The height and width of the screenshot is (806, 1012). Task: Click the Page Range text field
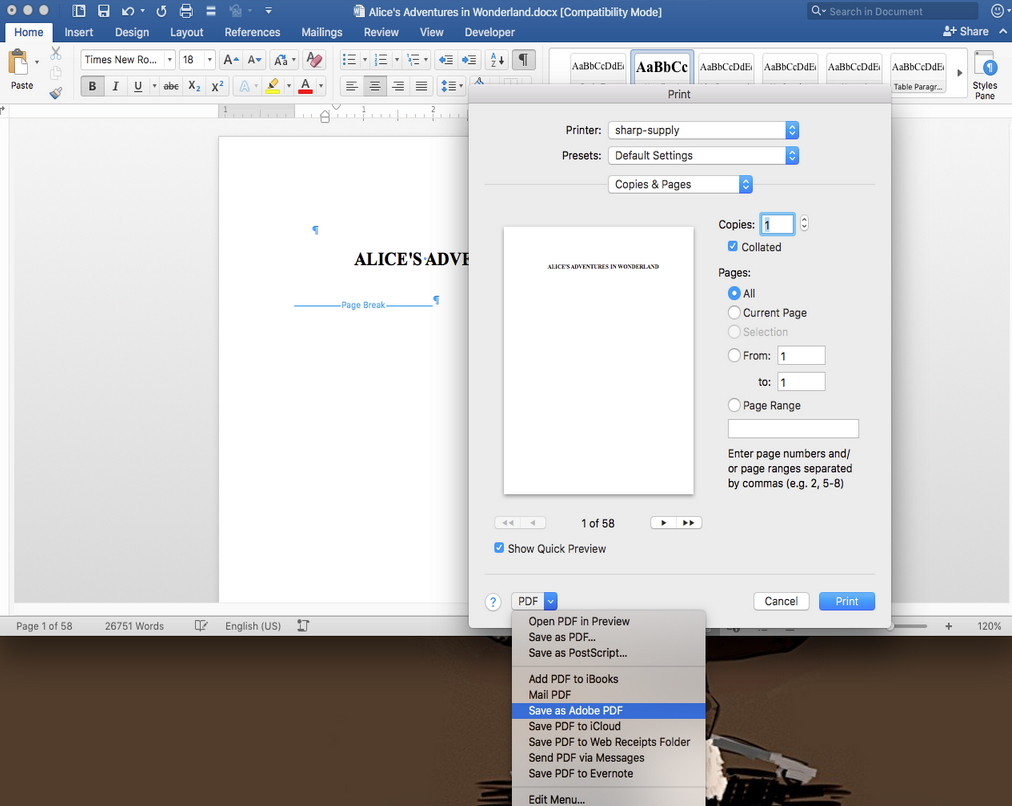793,428
